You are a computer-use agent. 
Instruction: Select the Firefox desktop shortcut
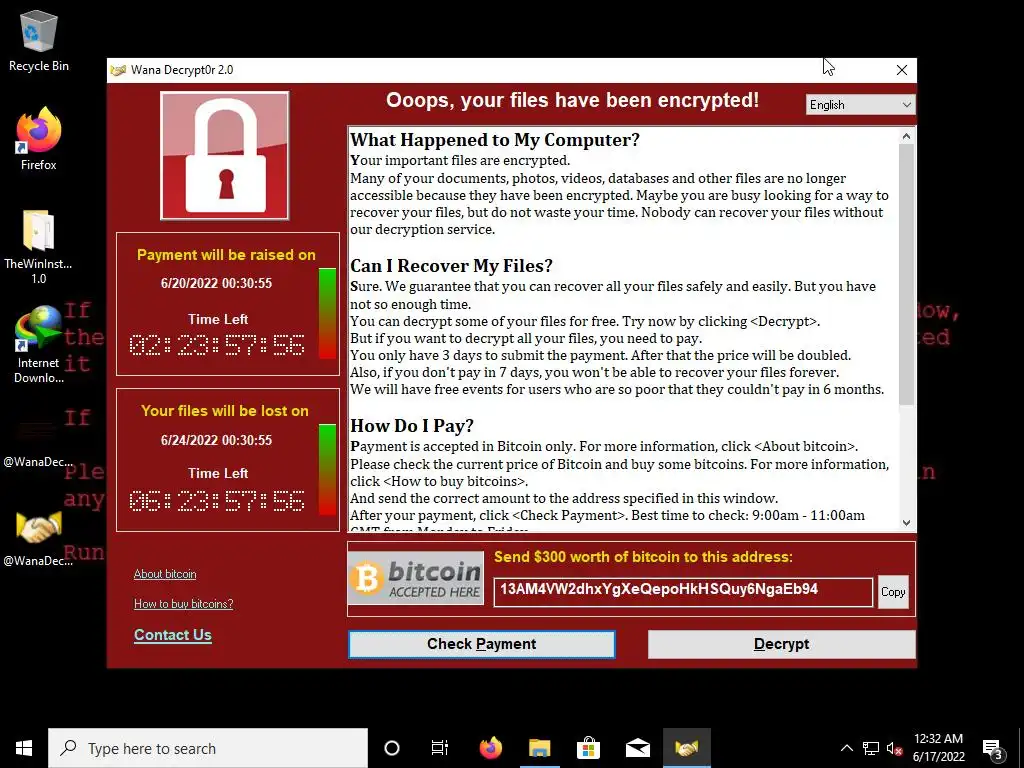tap(39, 138)
